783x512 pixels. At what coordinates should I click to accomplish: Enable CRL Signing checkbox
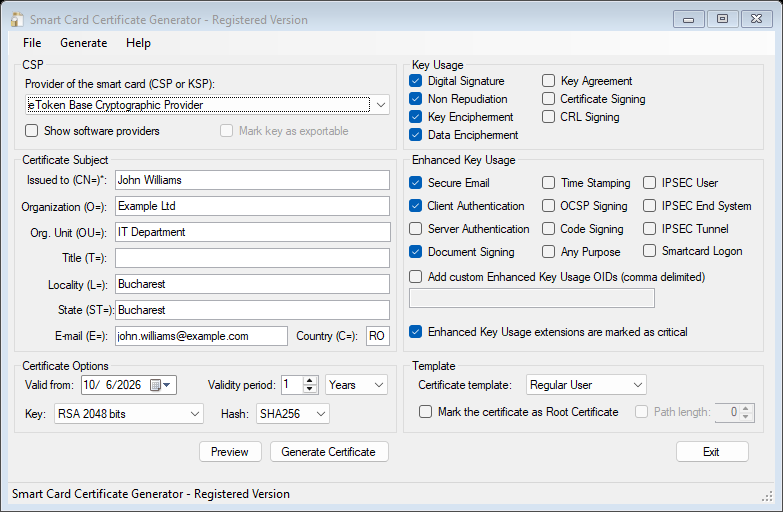548,117
